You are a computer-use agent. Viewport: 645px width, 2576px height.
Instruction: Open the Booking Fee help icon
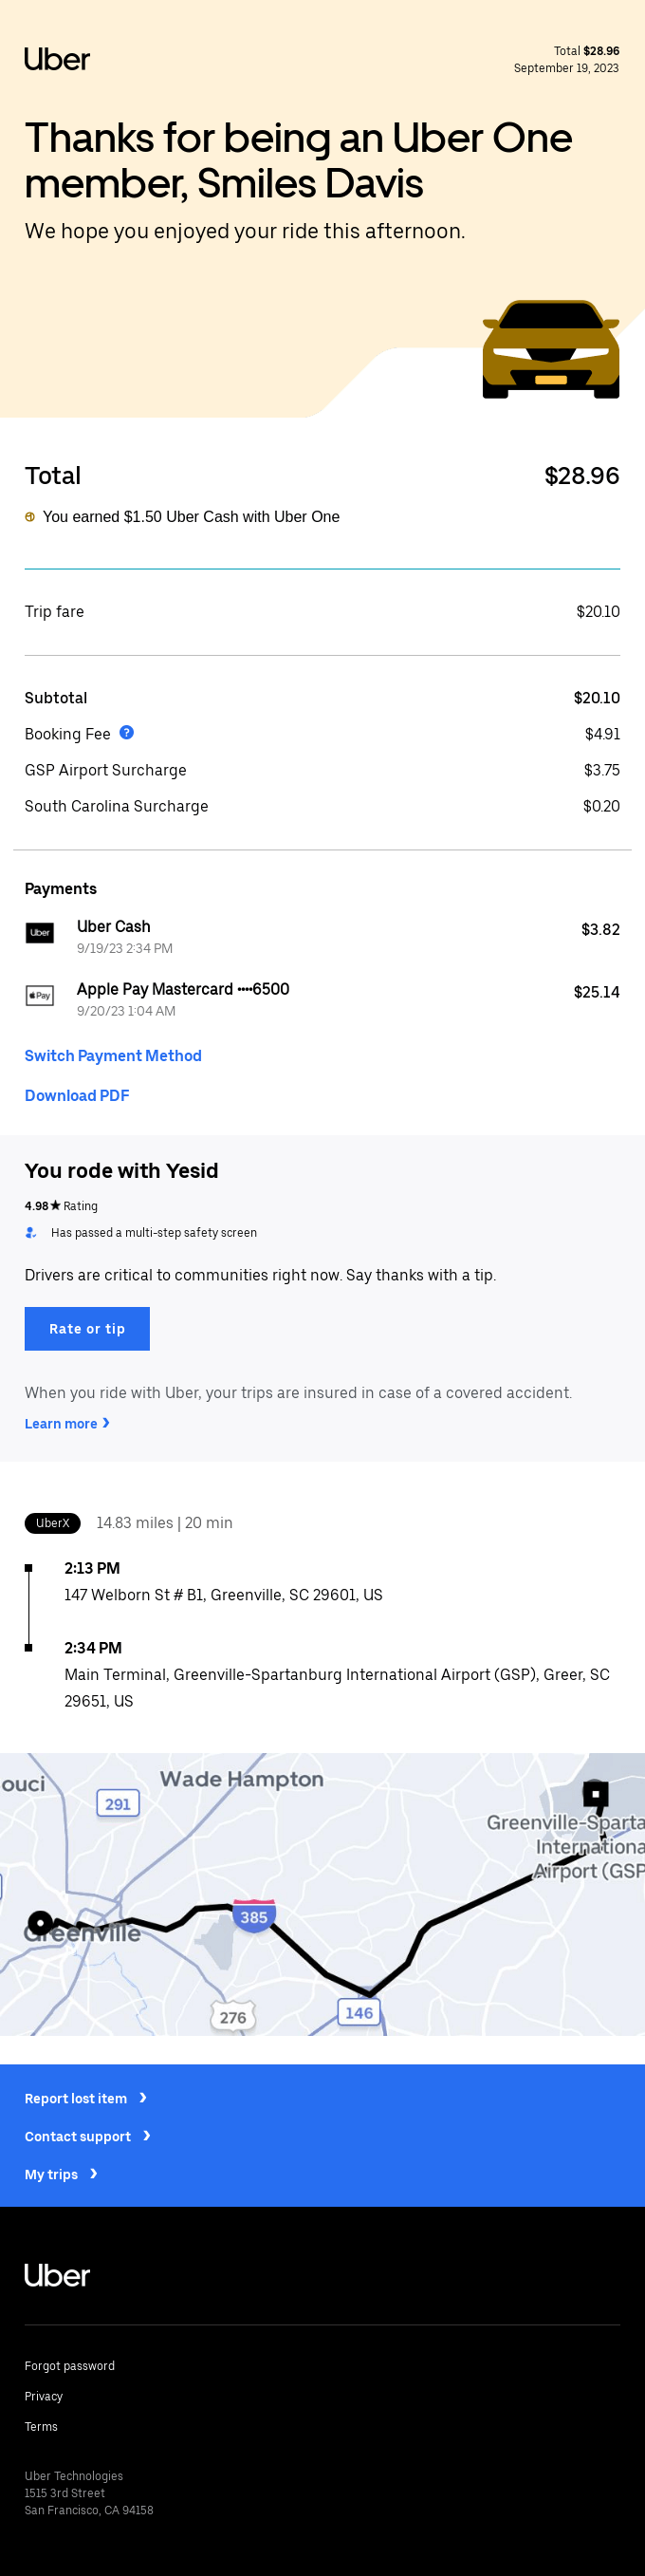pyautogui.click(x=127, y=734)
